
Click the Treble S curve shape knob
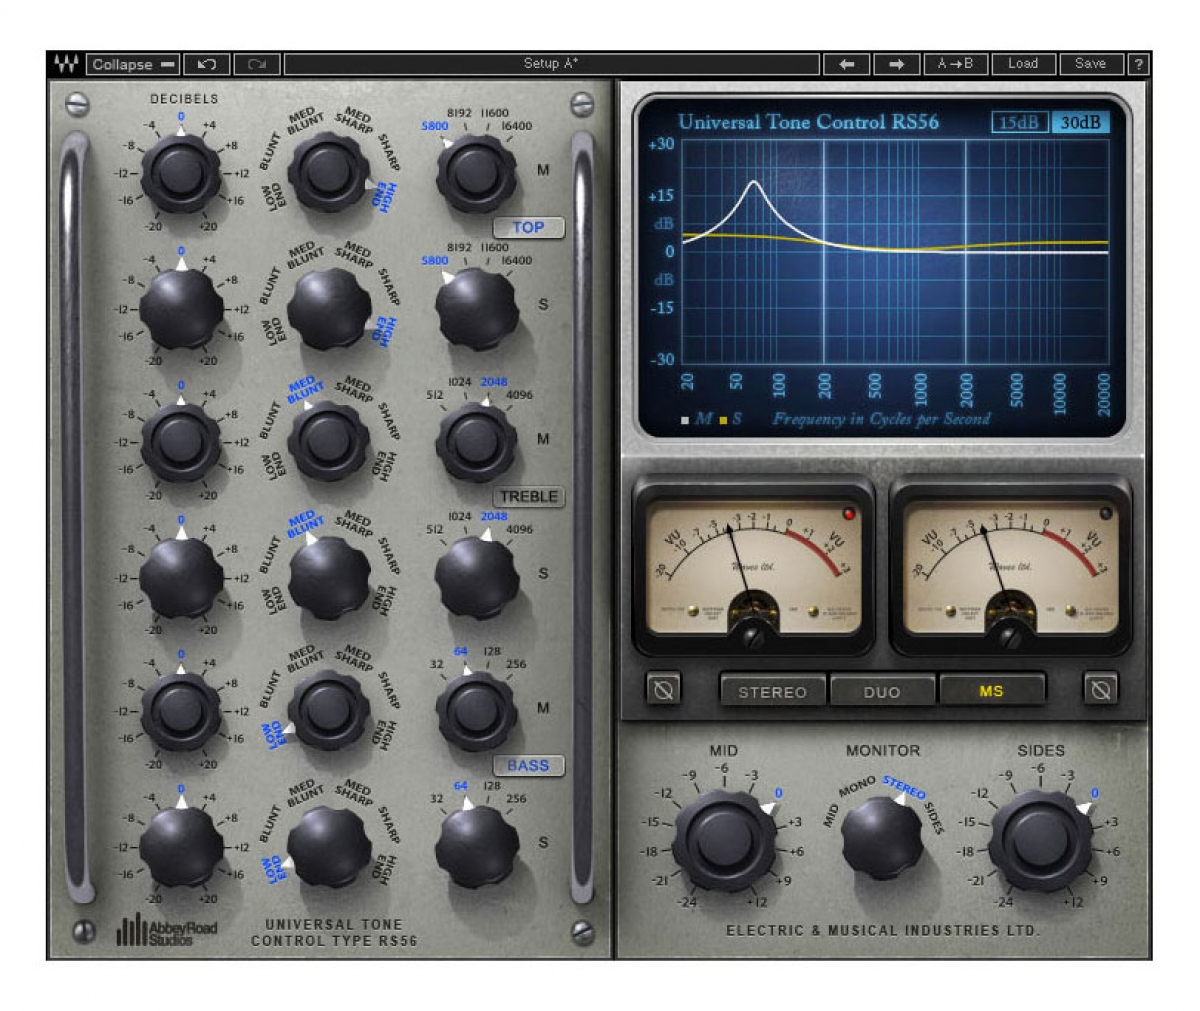point(329,576)
